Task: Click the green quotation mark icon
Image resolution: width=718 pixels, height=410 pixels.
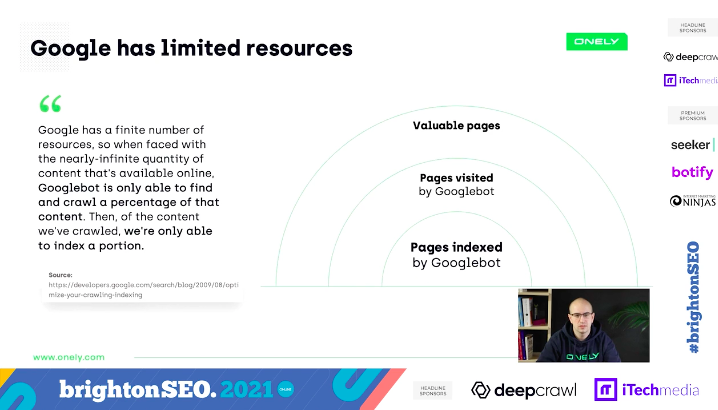Action: point(50,104)
